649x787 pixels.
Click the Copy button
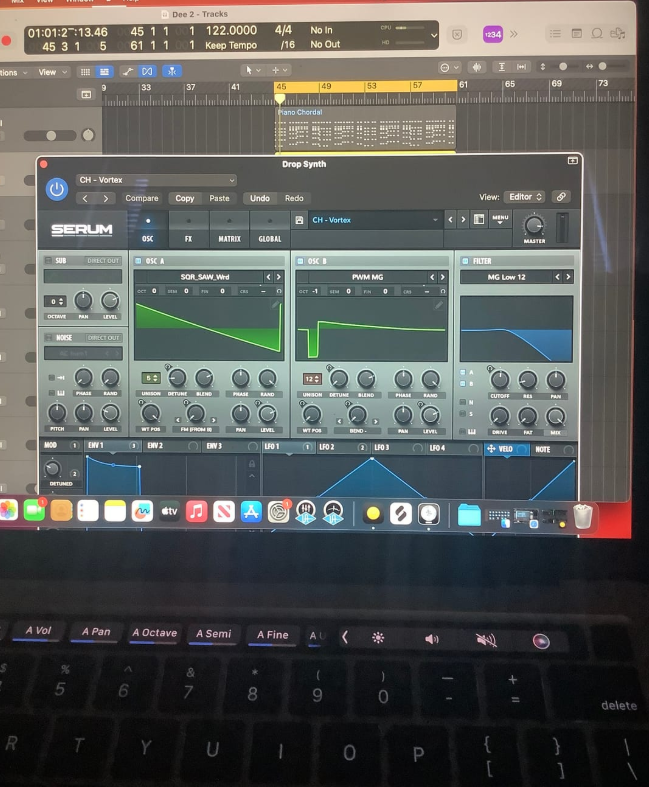(185, 198)
